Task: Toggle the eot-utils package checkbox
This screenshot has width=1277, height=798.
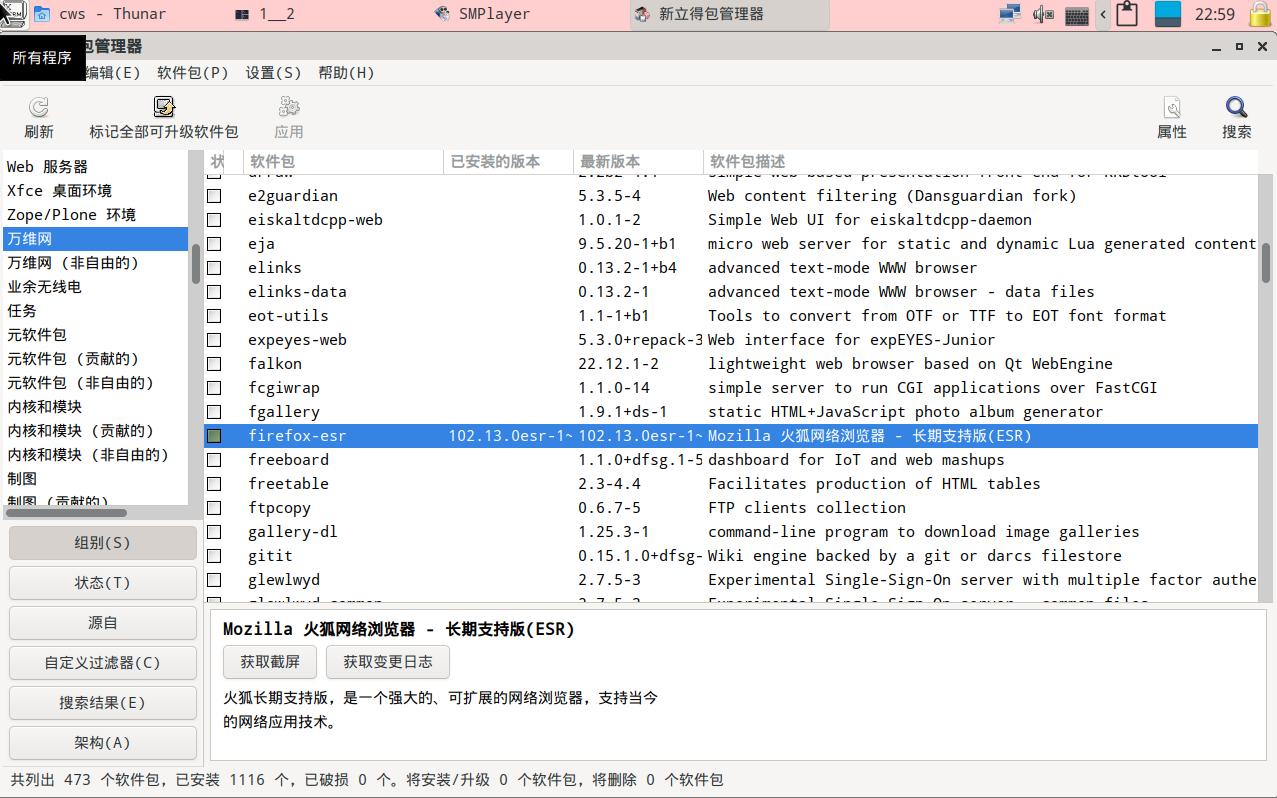Action: 214,316
